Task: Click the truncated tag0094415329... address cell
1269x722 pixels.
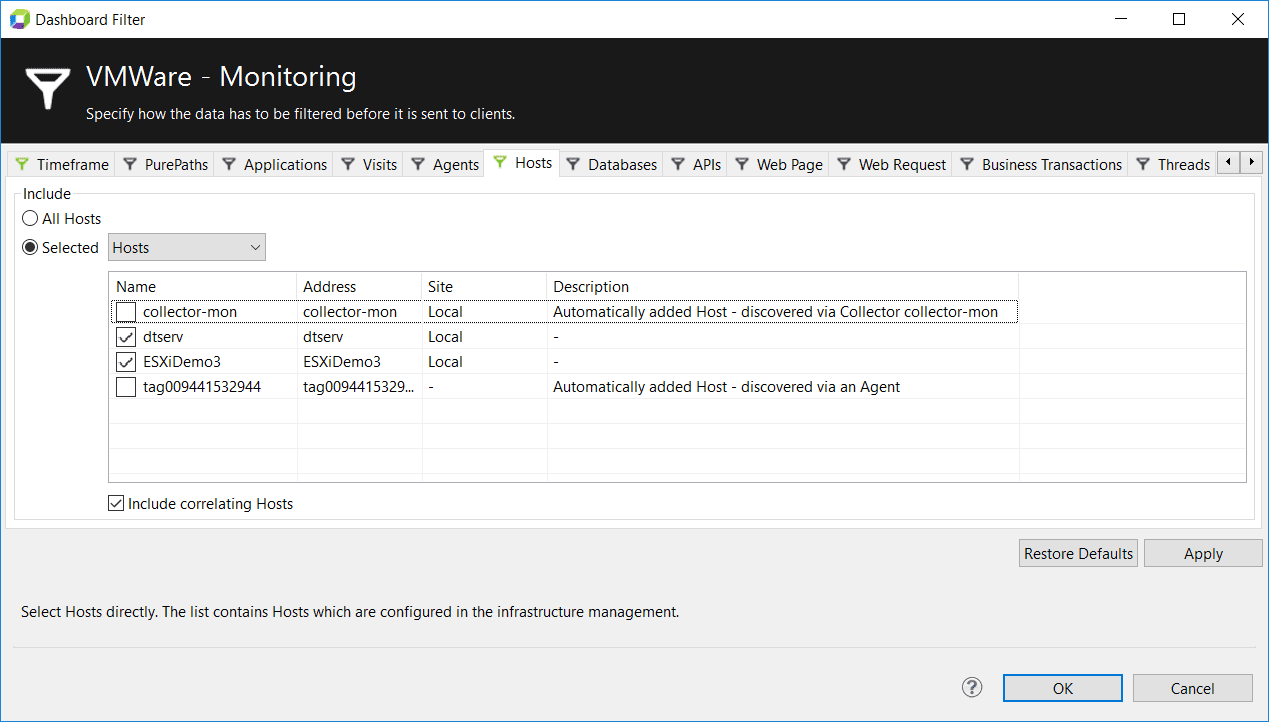Action: click(x=360, y=387)
